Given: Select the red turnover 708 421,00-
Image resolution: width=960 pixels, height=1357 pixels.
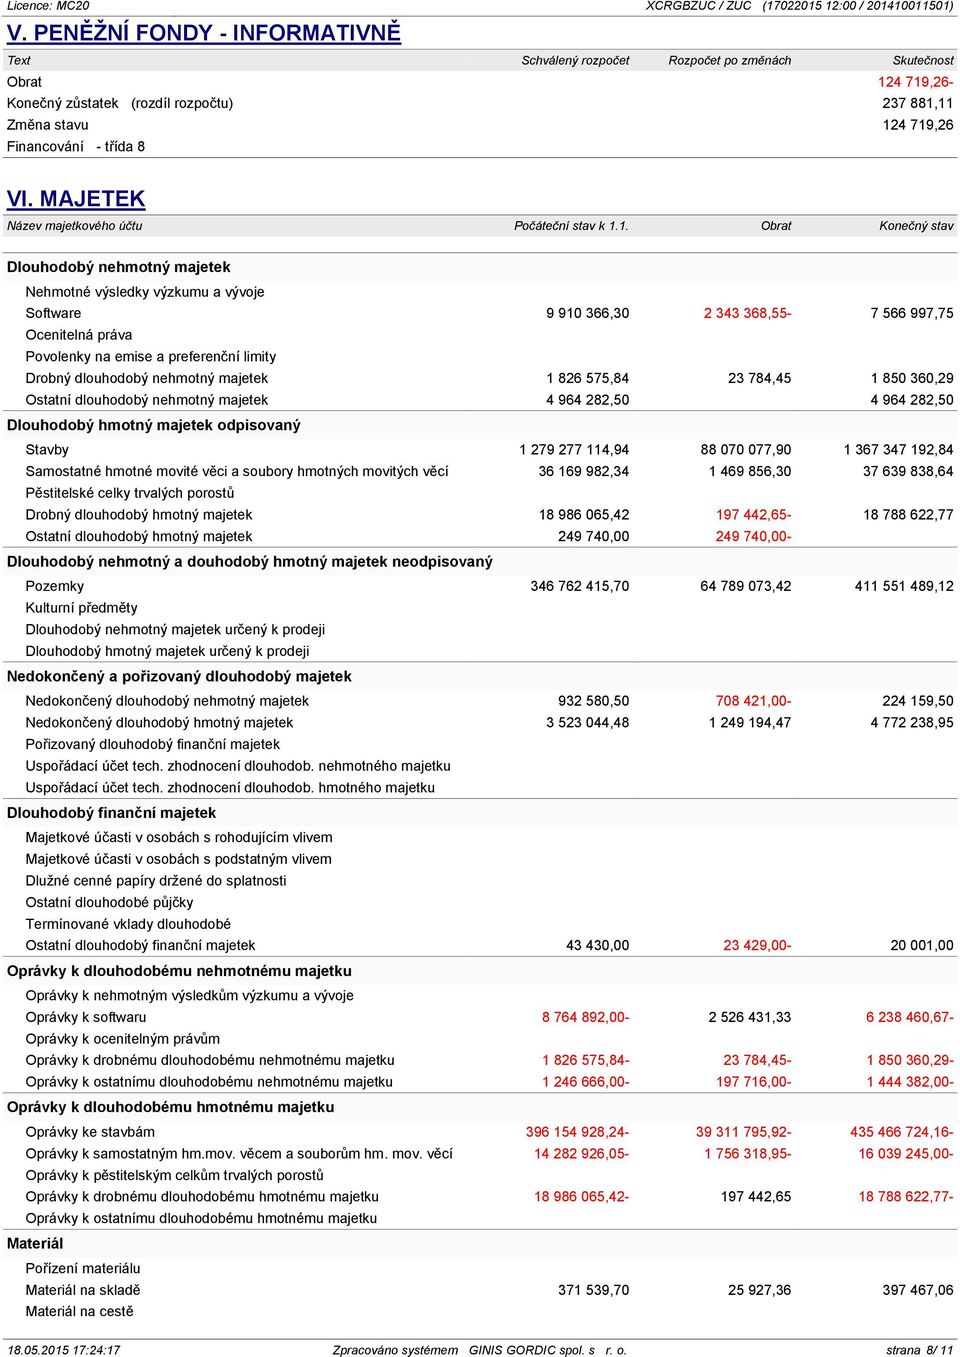Looking at the screenshot, I should point(753,701).
